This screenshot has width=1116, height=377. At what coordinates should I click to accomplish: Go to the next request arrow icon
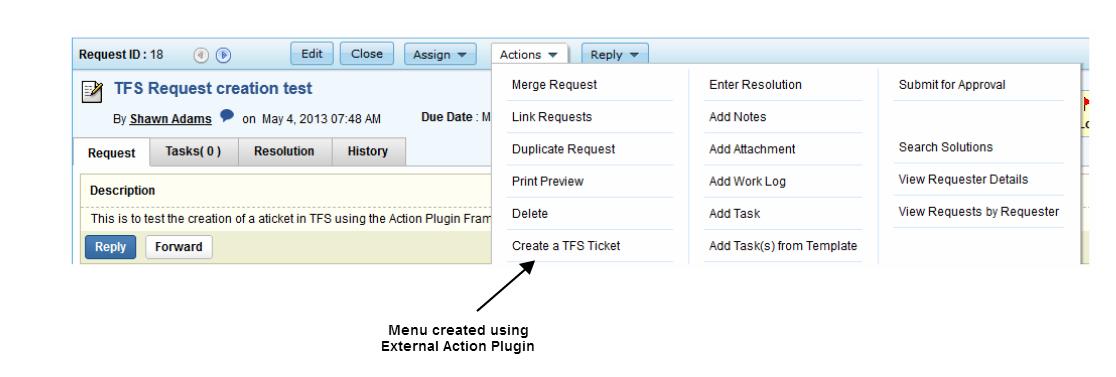point(223,55)
